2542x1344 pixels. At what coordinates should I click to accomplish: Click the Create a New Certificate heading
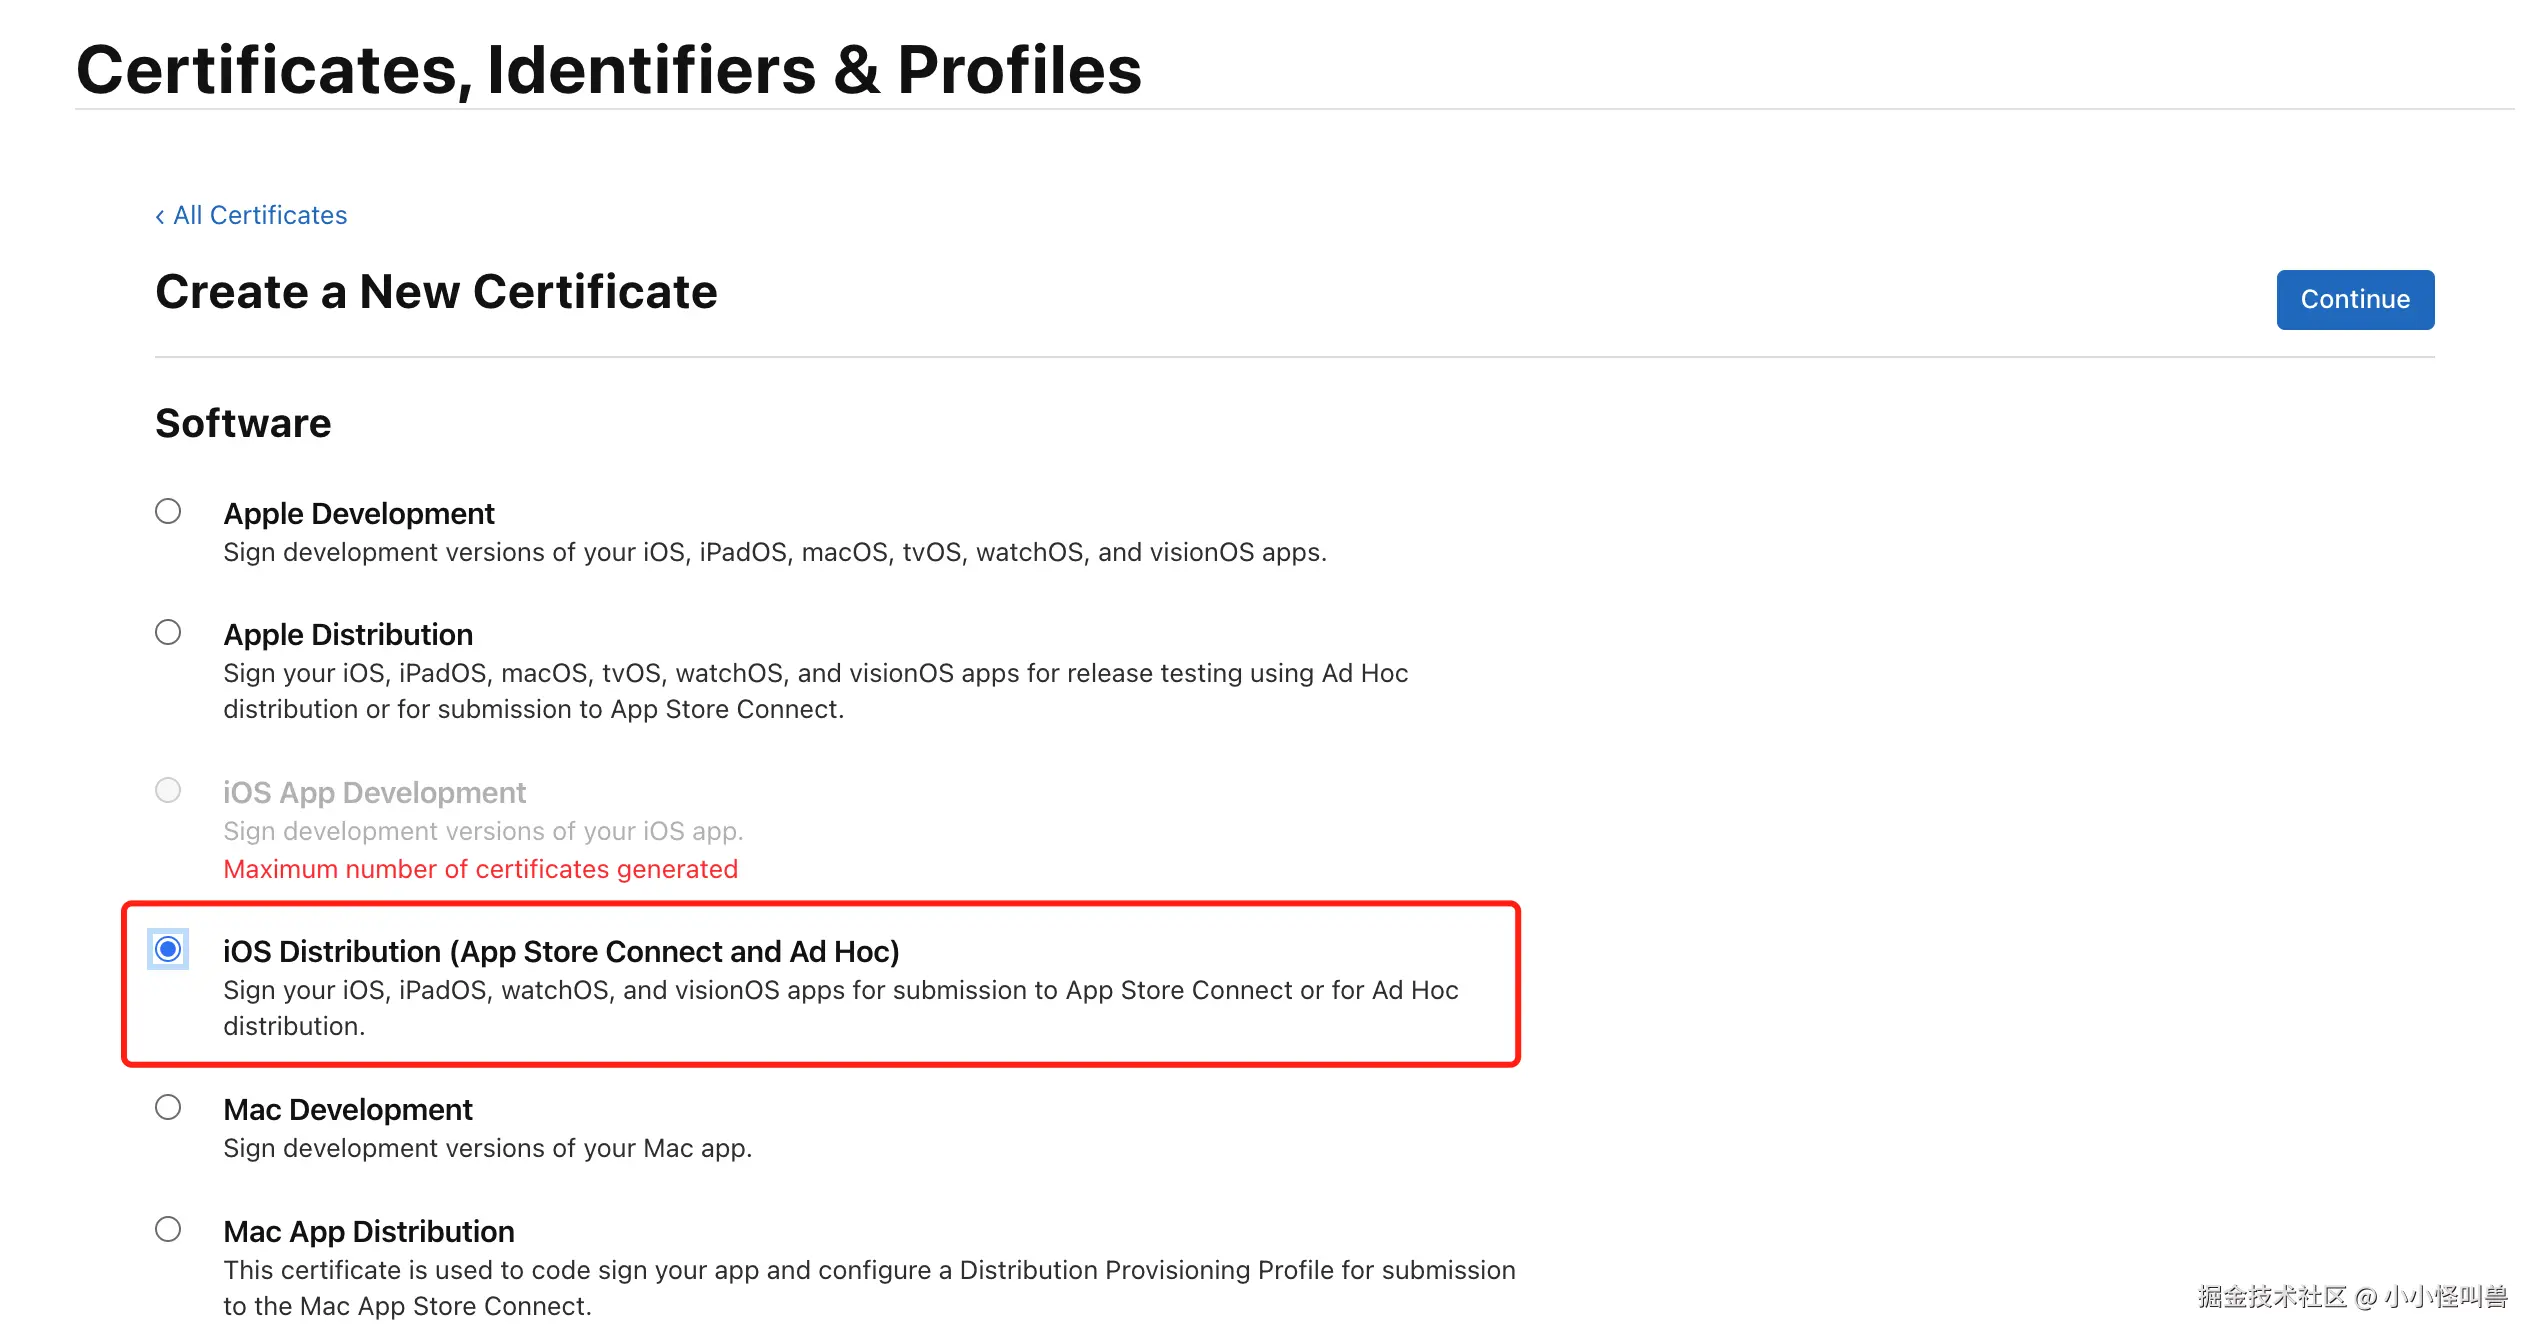pos(436,292)
